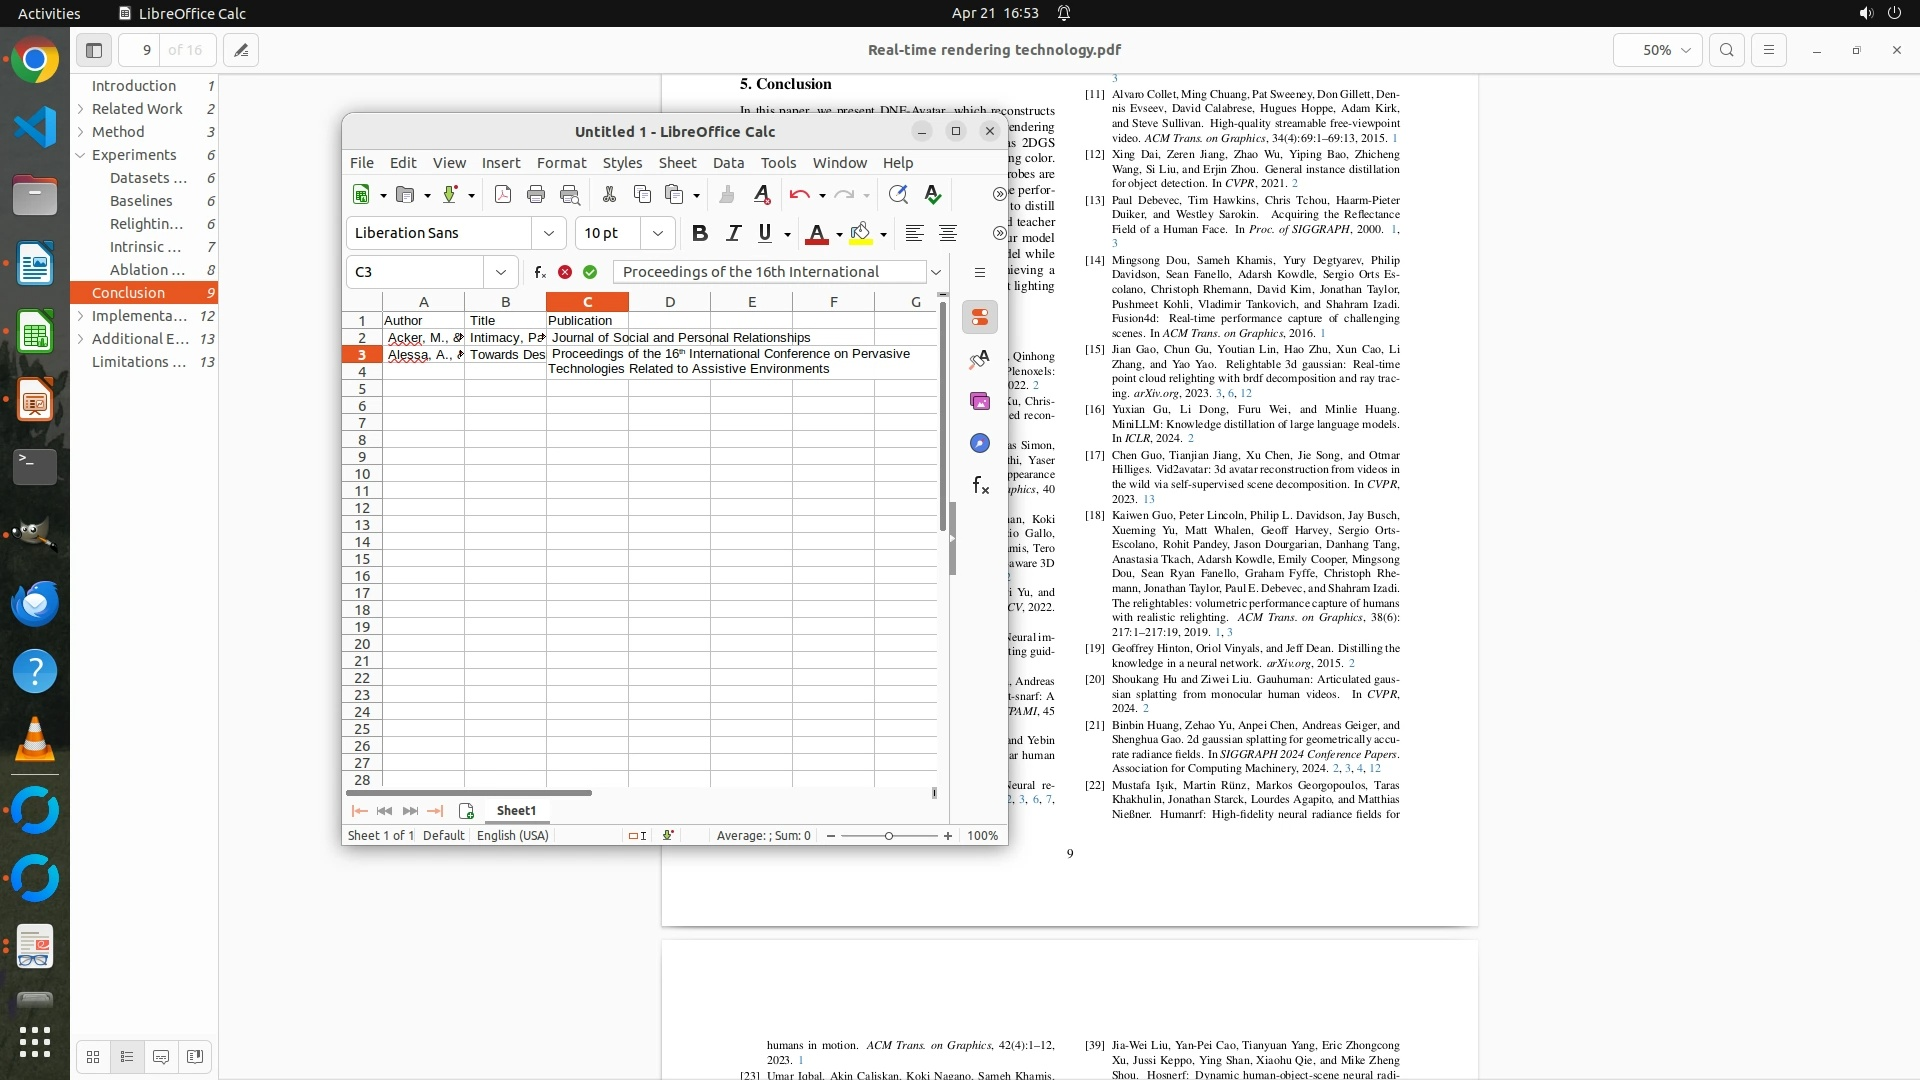
Task: Click the Spelling check icon
Action: coord(933,195)
